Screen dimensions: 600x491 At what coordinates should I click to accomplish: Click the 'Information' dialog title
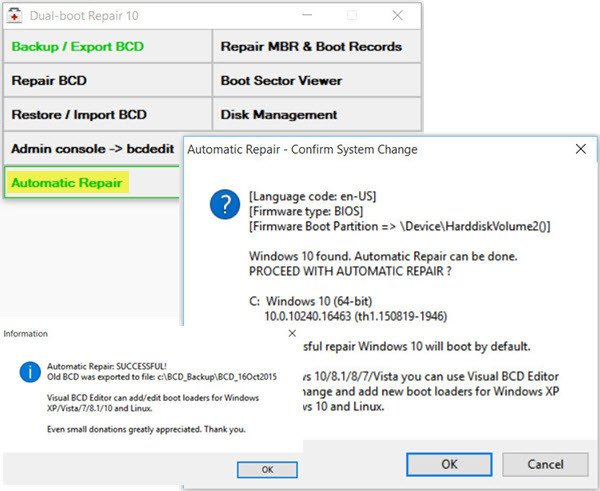(x=26, y=334)
